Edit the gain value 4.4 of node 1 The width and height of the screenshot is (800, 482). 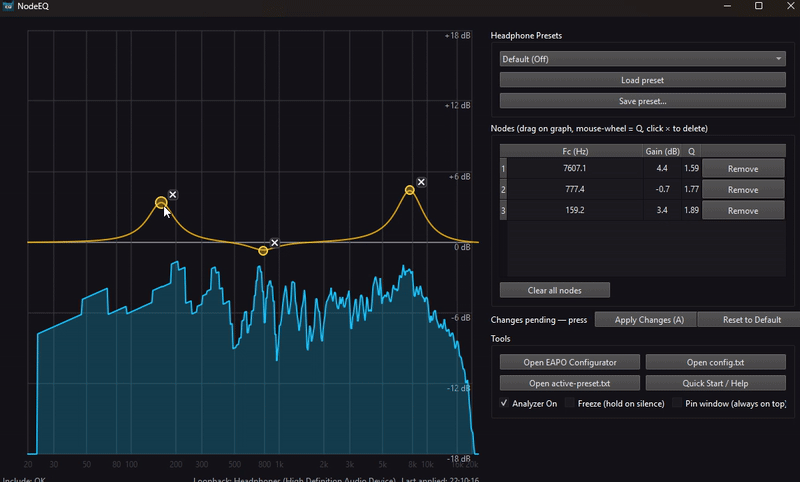[x=661, y=169]
